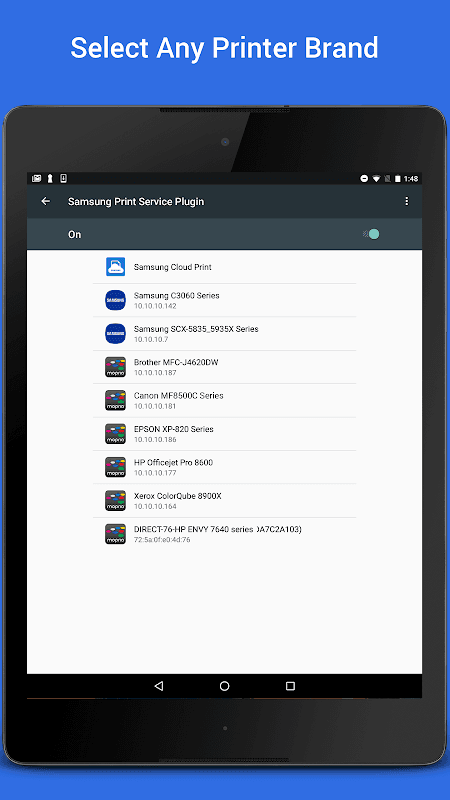Select DIRECT-76-HP ENVY 7640 series printer name

(x=218, y=529)
